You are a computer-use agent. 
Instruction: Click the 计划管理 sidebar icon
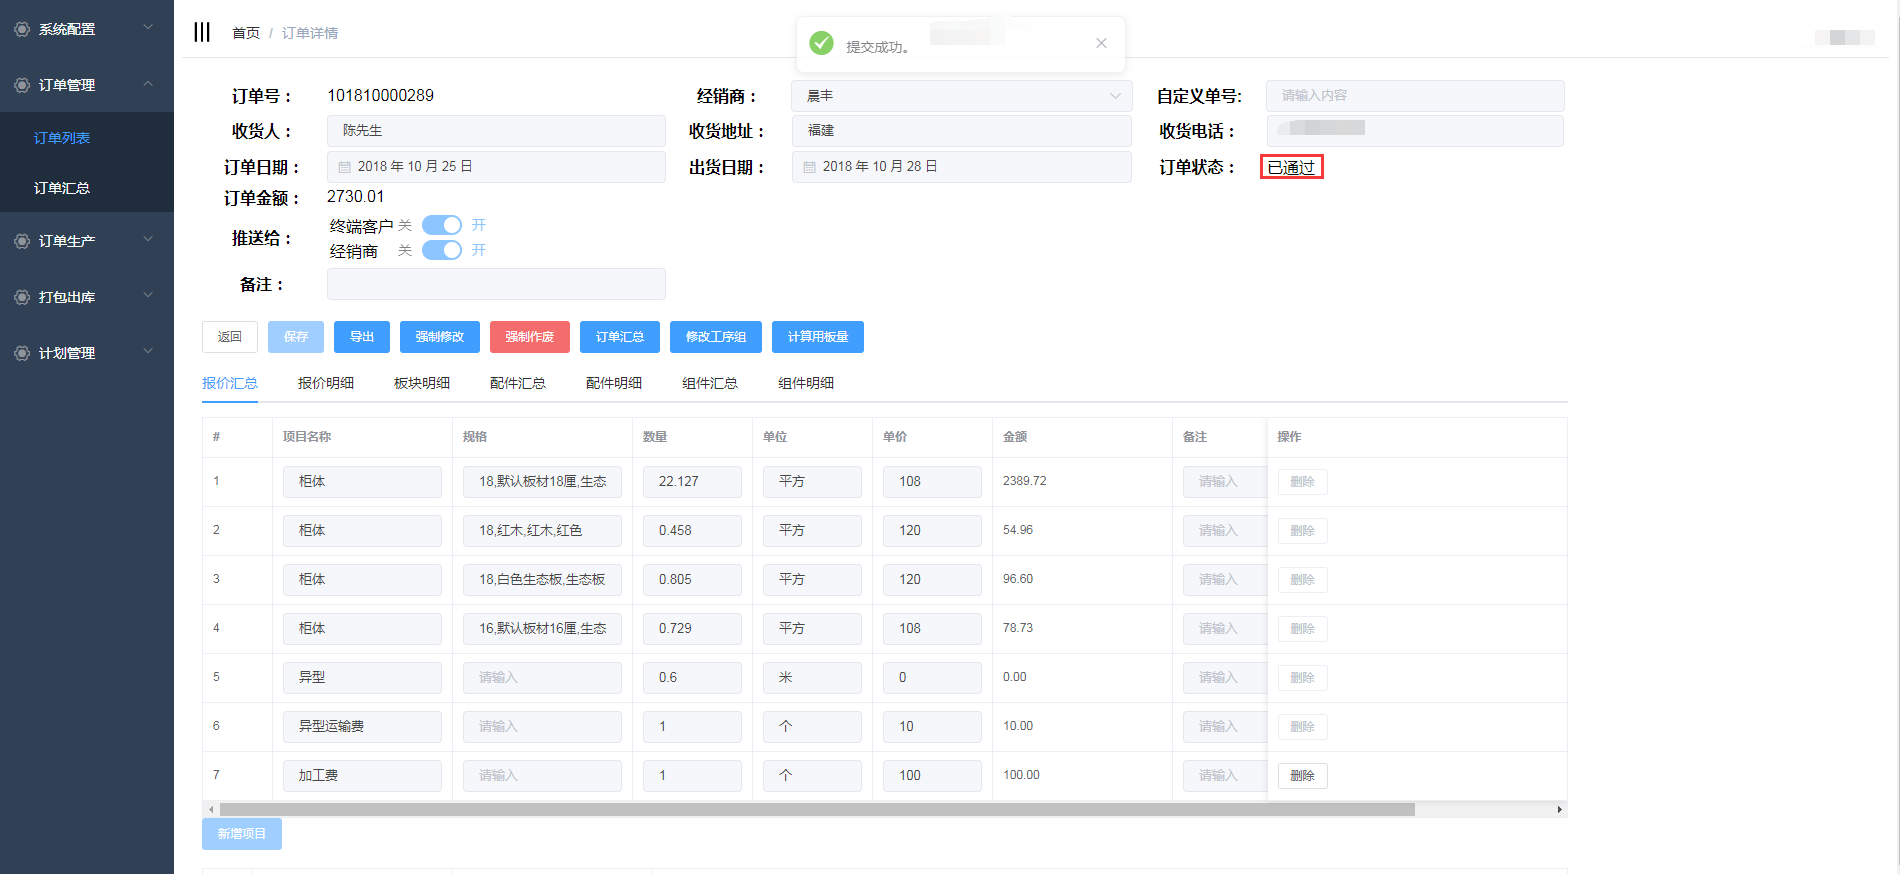21,353
